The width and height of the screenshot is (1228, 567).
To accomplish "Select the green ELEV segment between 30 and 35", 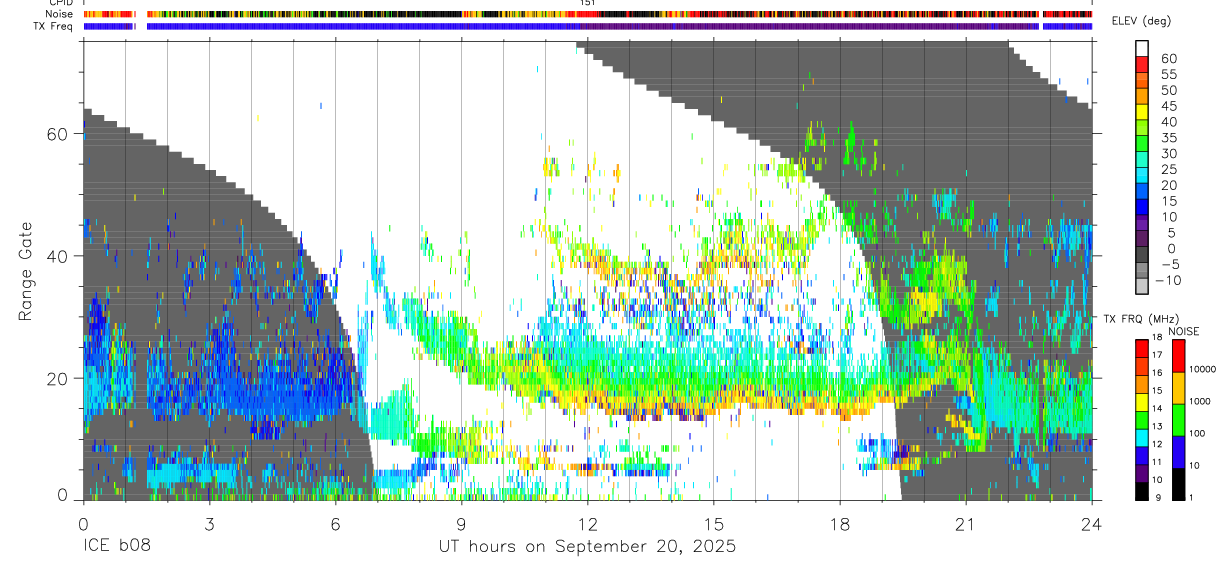I will pos(1142,144).
